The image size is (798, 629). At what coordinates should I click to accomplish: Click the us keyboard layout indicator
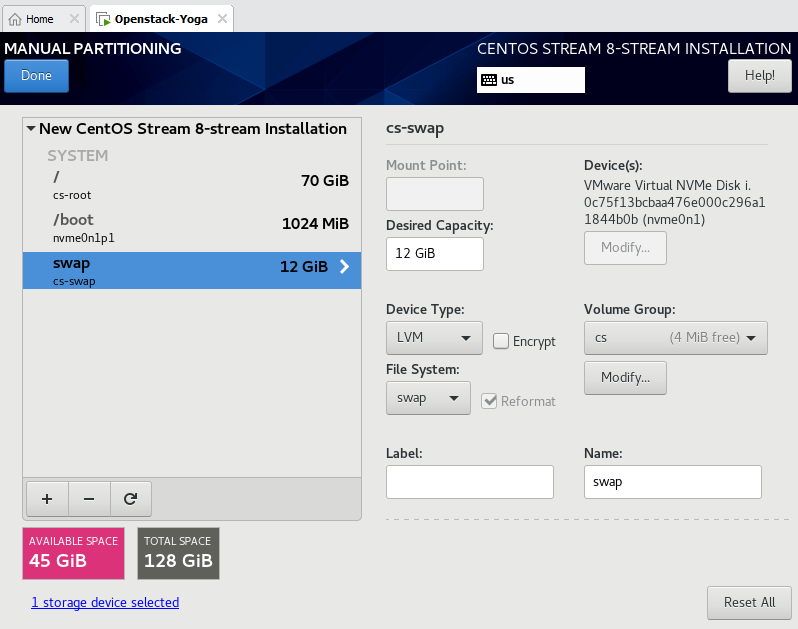click(x=530, y=80)
